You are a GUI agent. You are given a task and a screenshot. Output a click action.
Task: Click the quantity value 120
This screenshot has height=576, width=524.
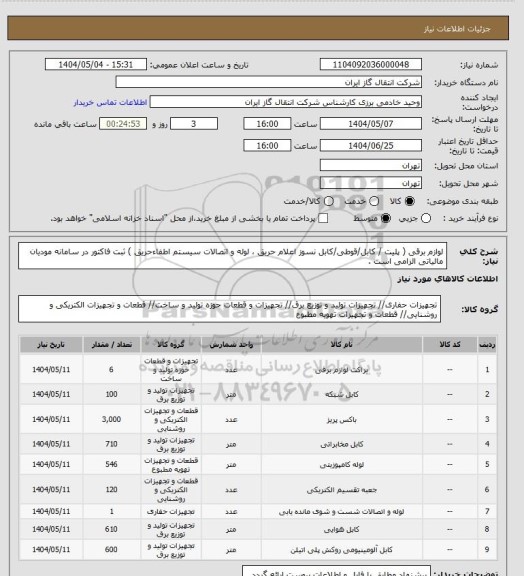coord(111,490)
